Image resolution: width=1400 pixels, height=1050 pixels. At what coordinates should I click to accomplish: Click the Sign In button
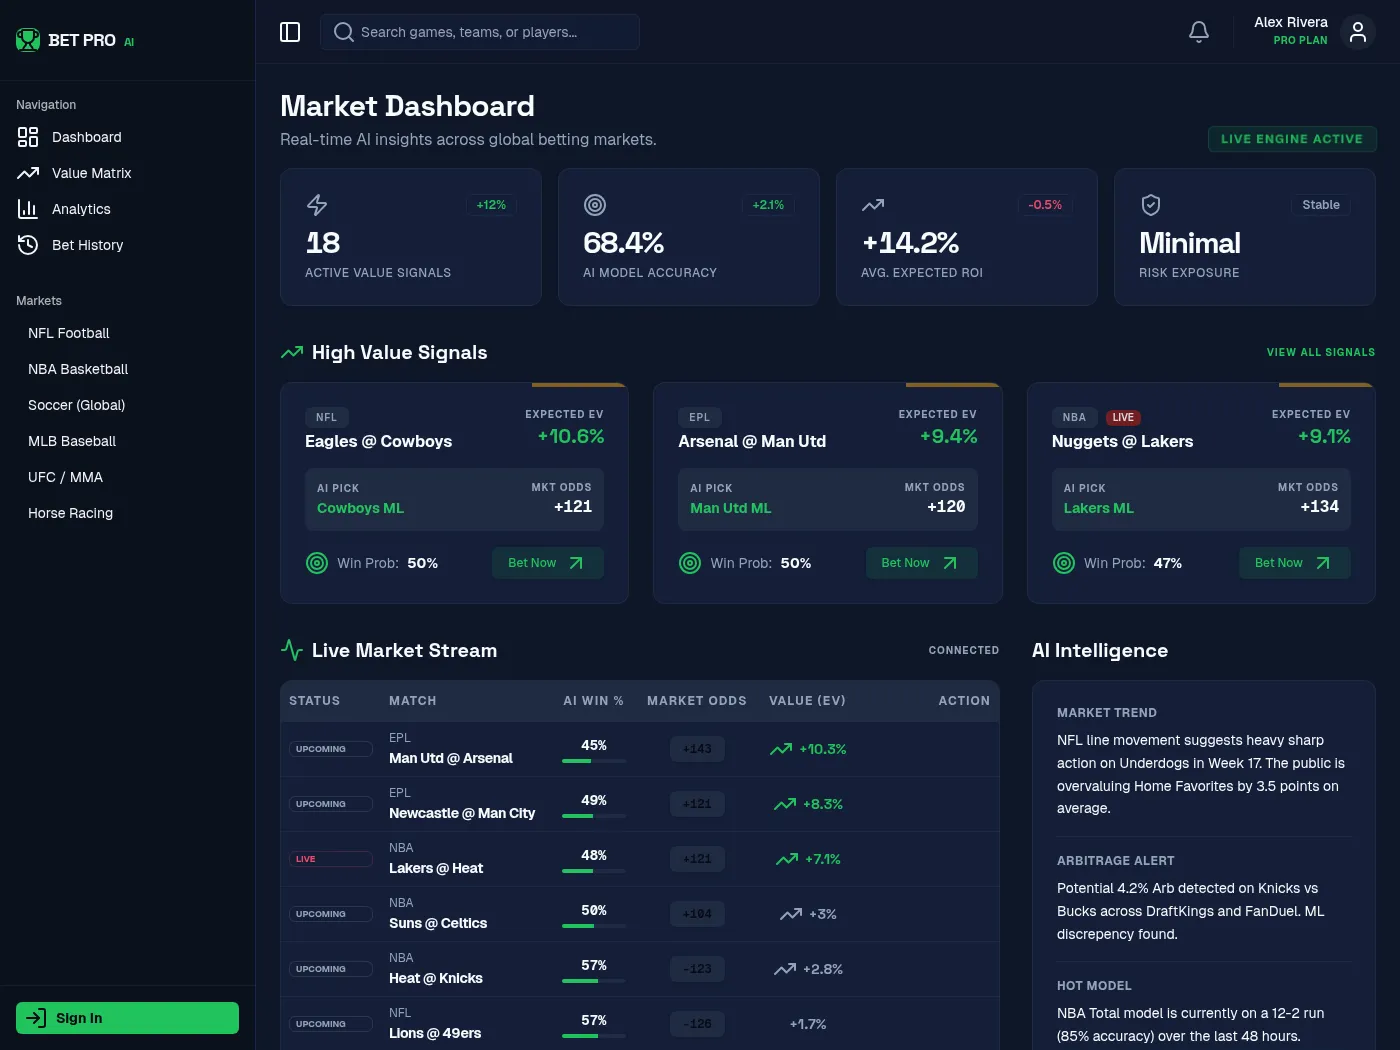(127, 1018)
